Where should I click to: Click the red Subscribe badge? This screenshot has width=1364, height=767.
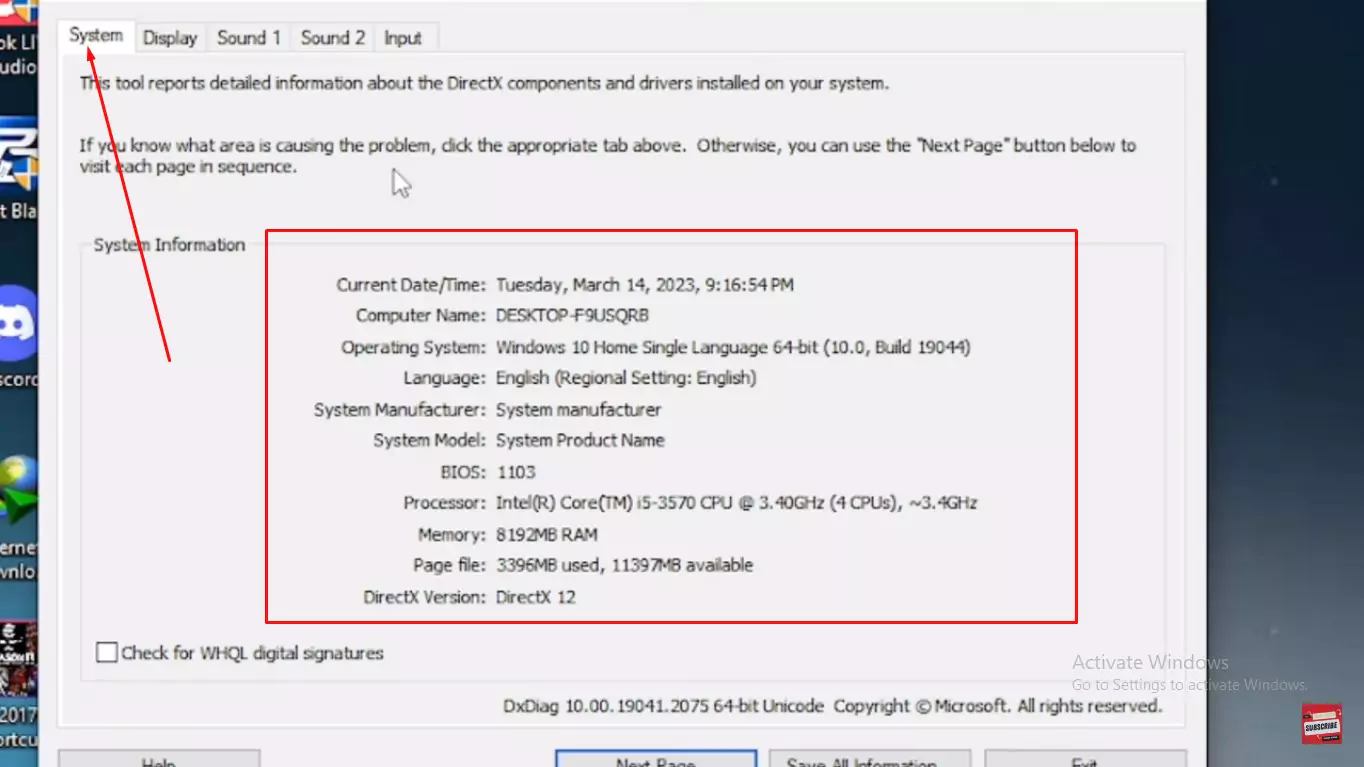(1322, 724)
